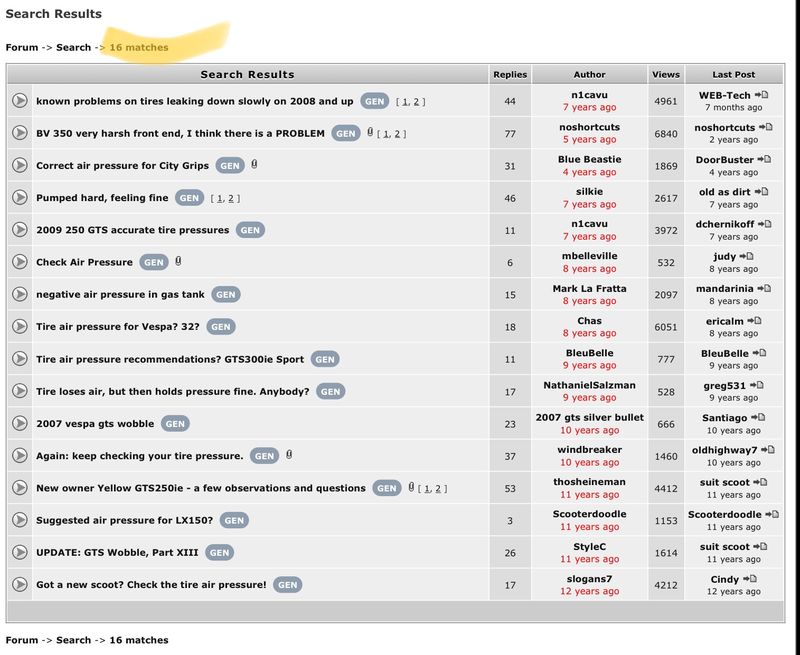Jump to last post icon beside DoorBuster
The width and height of the screenshot is (800, 655).
(x=764, y=159)
